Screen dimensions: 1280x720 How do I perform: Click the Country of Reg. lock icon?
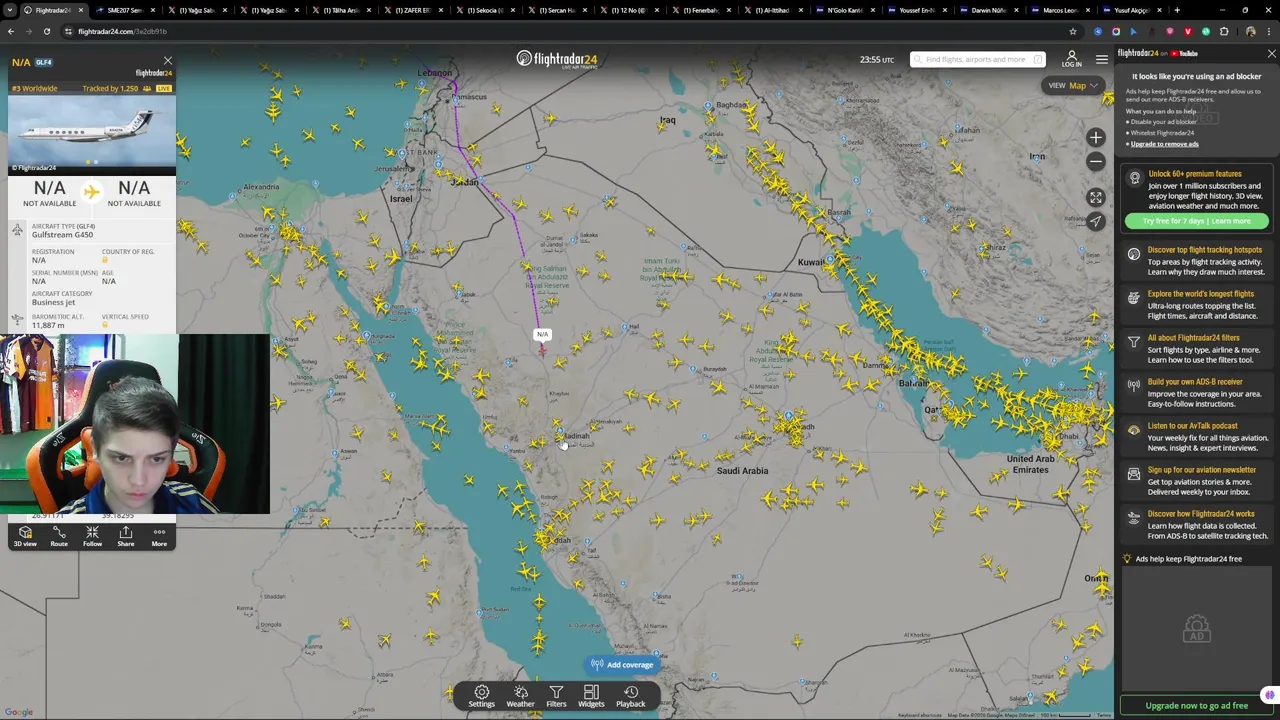pyautogui.click(x=104, y=260)
